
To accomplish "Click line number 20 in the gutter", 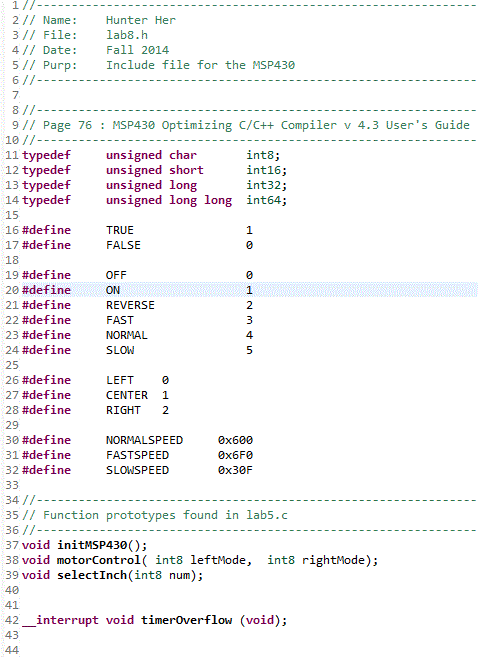I will pos(12,290).
